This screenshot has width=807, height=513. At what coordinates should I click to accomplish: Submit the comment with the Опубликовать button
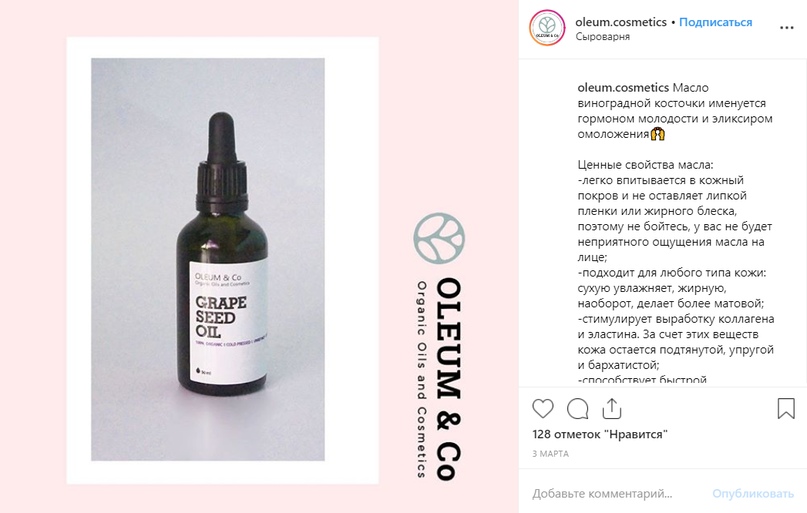pyautogui.click(x=753, y=493)
